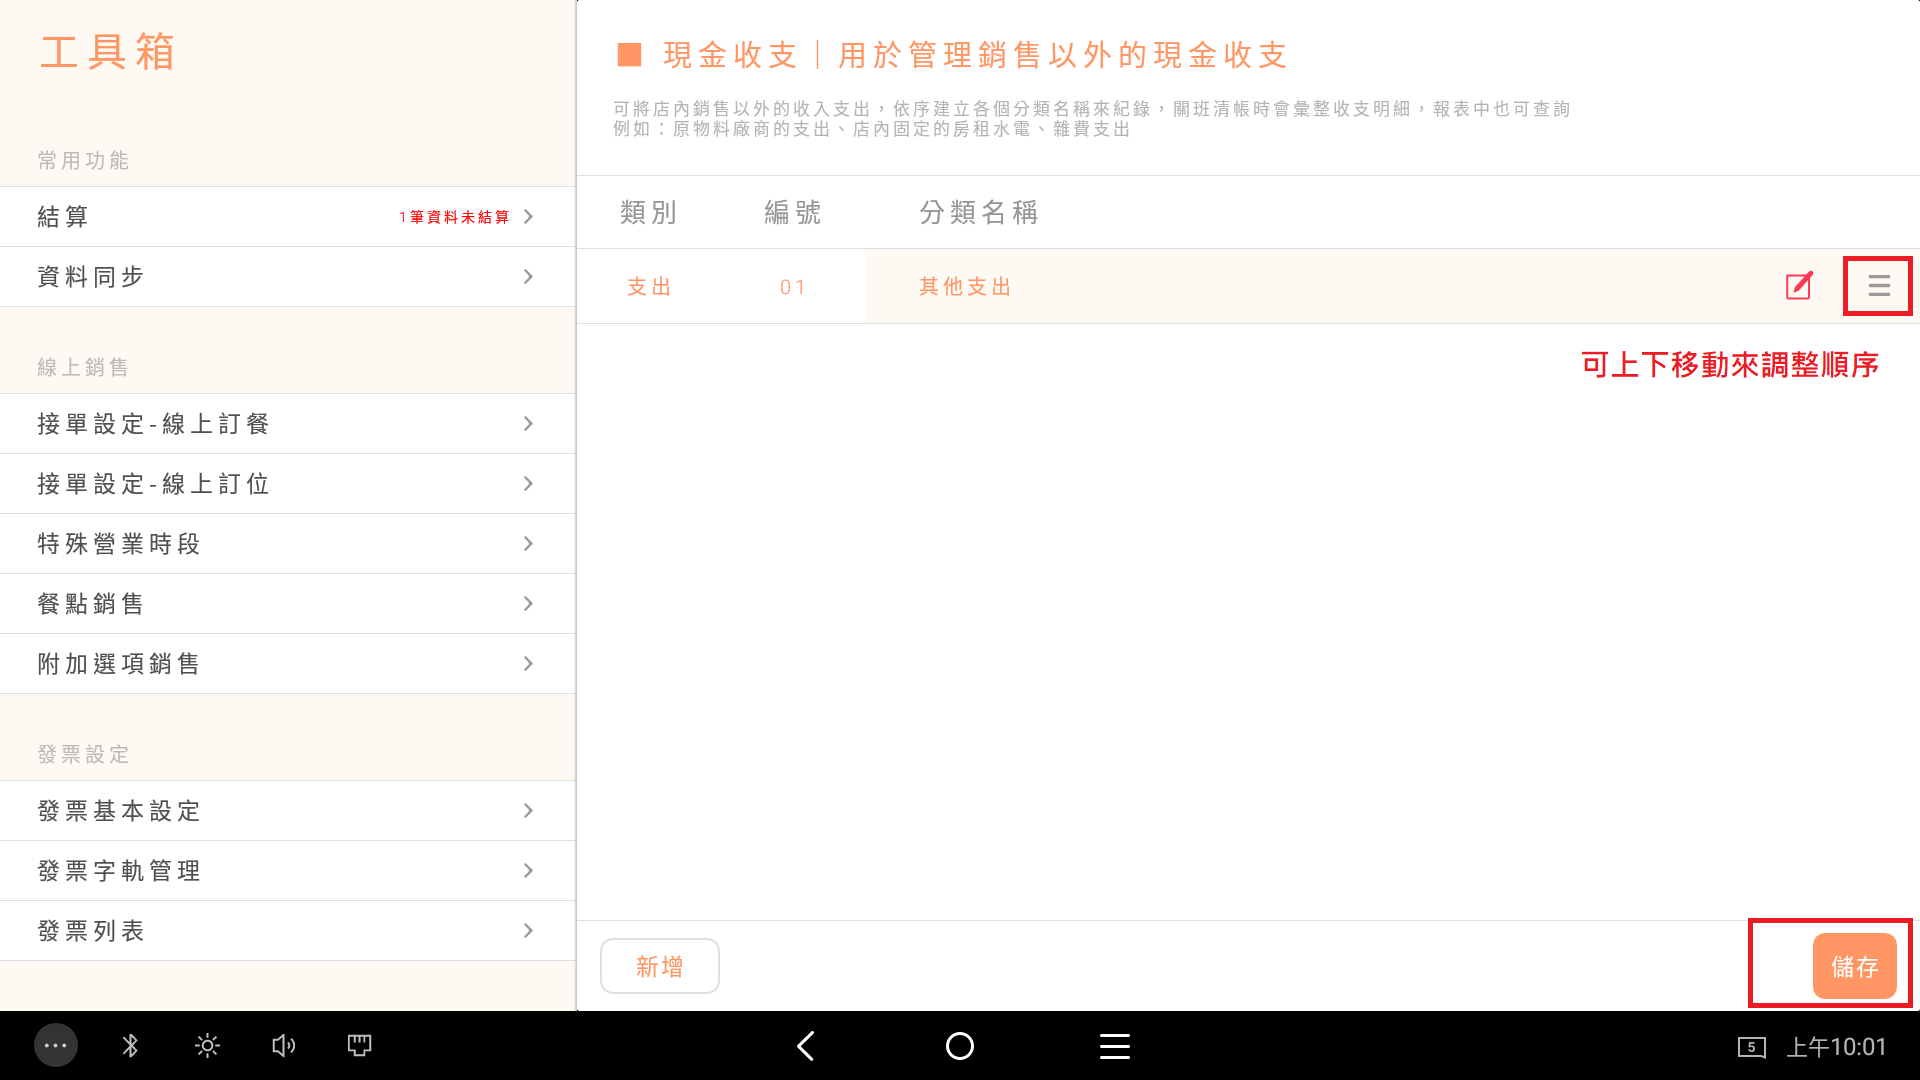
Task: Select the 其他支出 category name cell
Action: pos(965,287)
